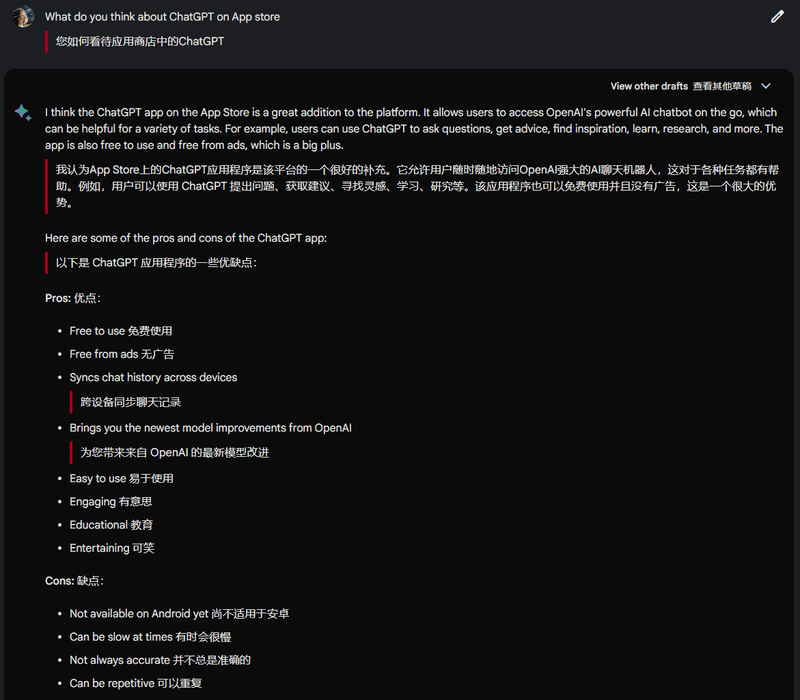Click the user profile avatar
The image size is (800, 700).
point(23,17)
